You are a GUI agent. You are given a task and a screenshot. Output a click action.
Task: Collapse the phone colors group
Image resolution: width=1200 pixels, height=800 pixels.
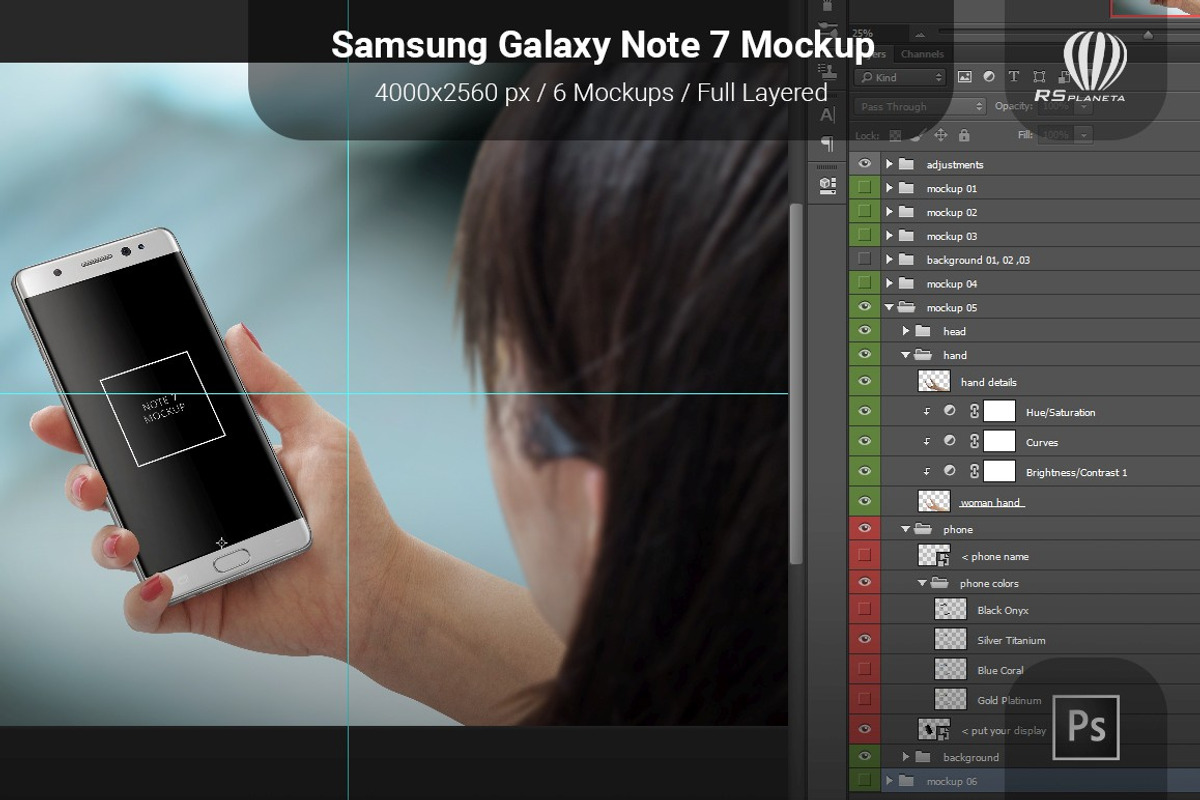pos(923,583)
